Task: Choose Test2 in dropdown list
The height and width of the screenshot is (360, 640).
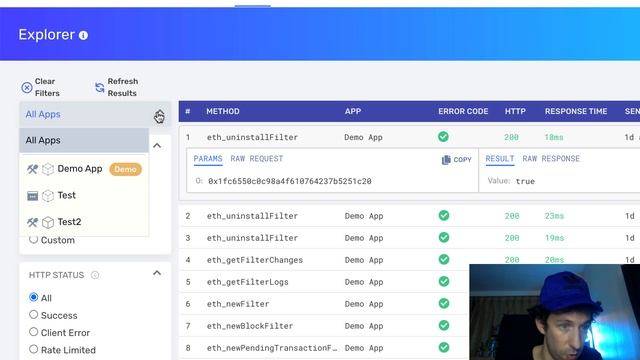Action: pos(84,222)
